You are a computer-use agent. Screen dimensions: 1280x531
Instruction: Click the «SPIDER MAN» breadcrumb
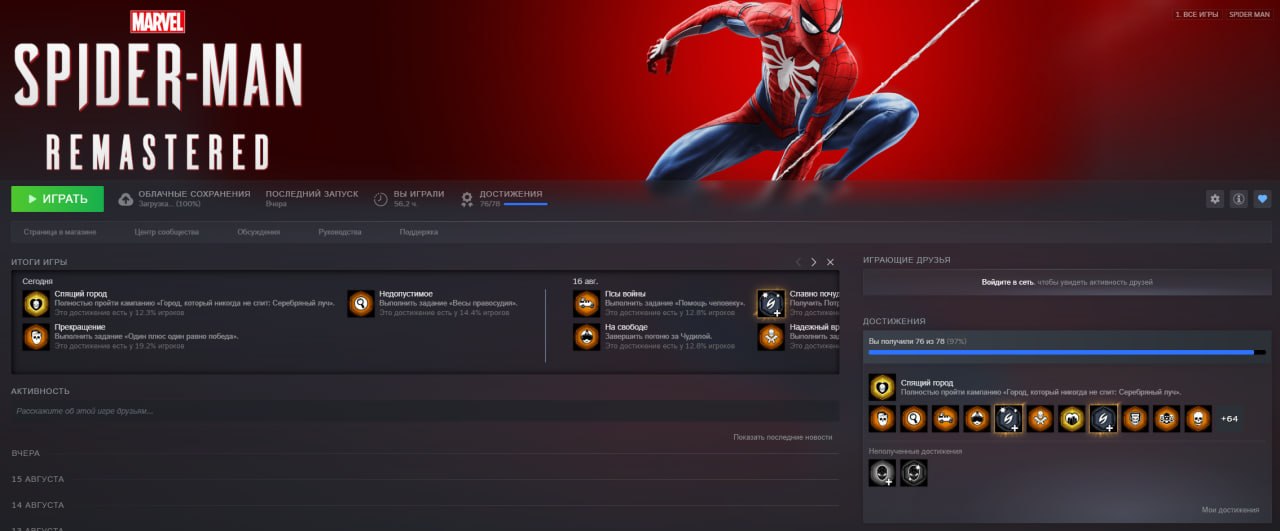click(1249, 15)
